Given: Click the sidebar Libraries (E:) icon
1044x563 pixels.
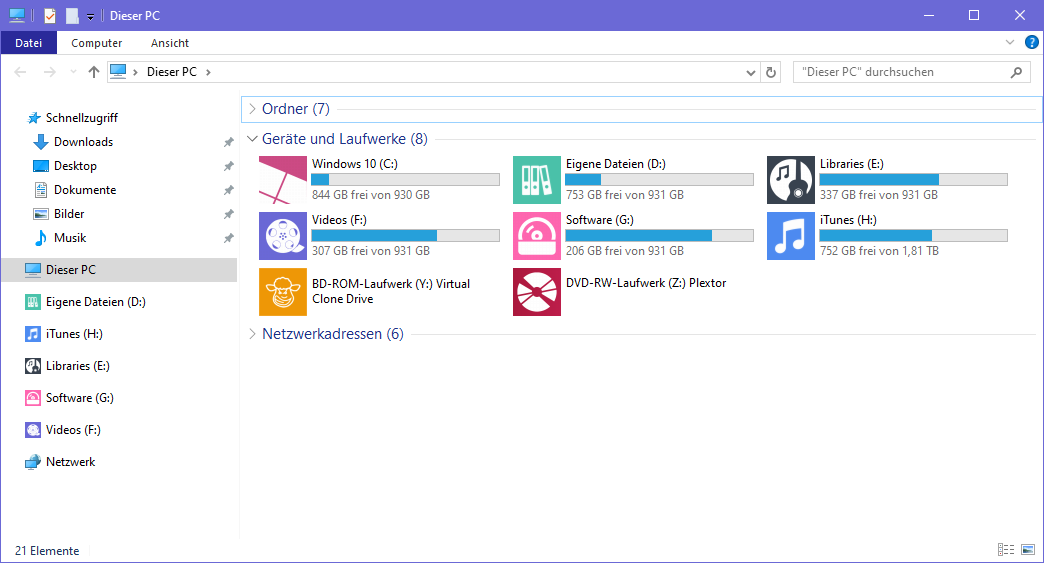Looking at the screenshot, I should click(33, 365).
